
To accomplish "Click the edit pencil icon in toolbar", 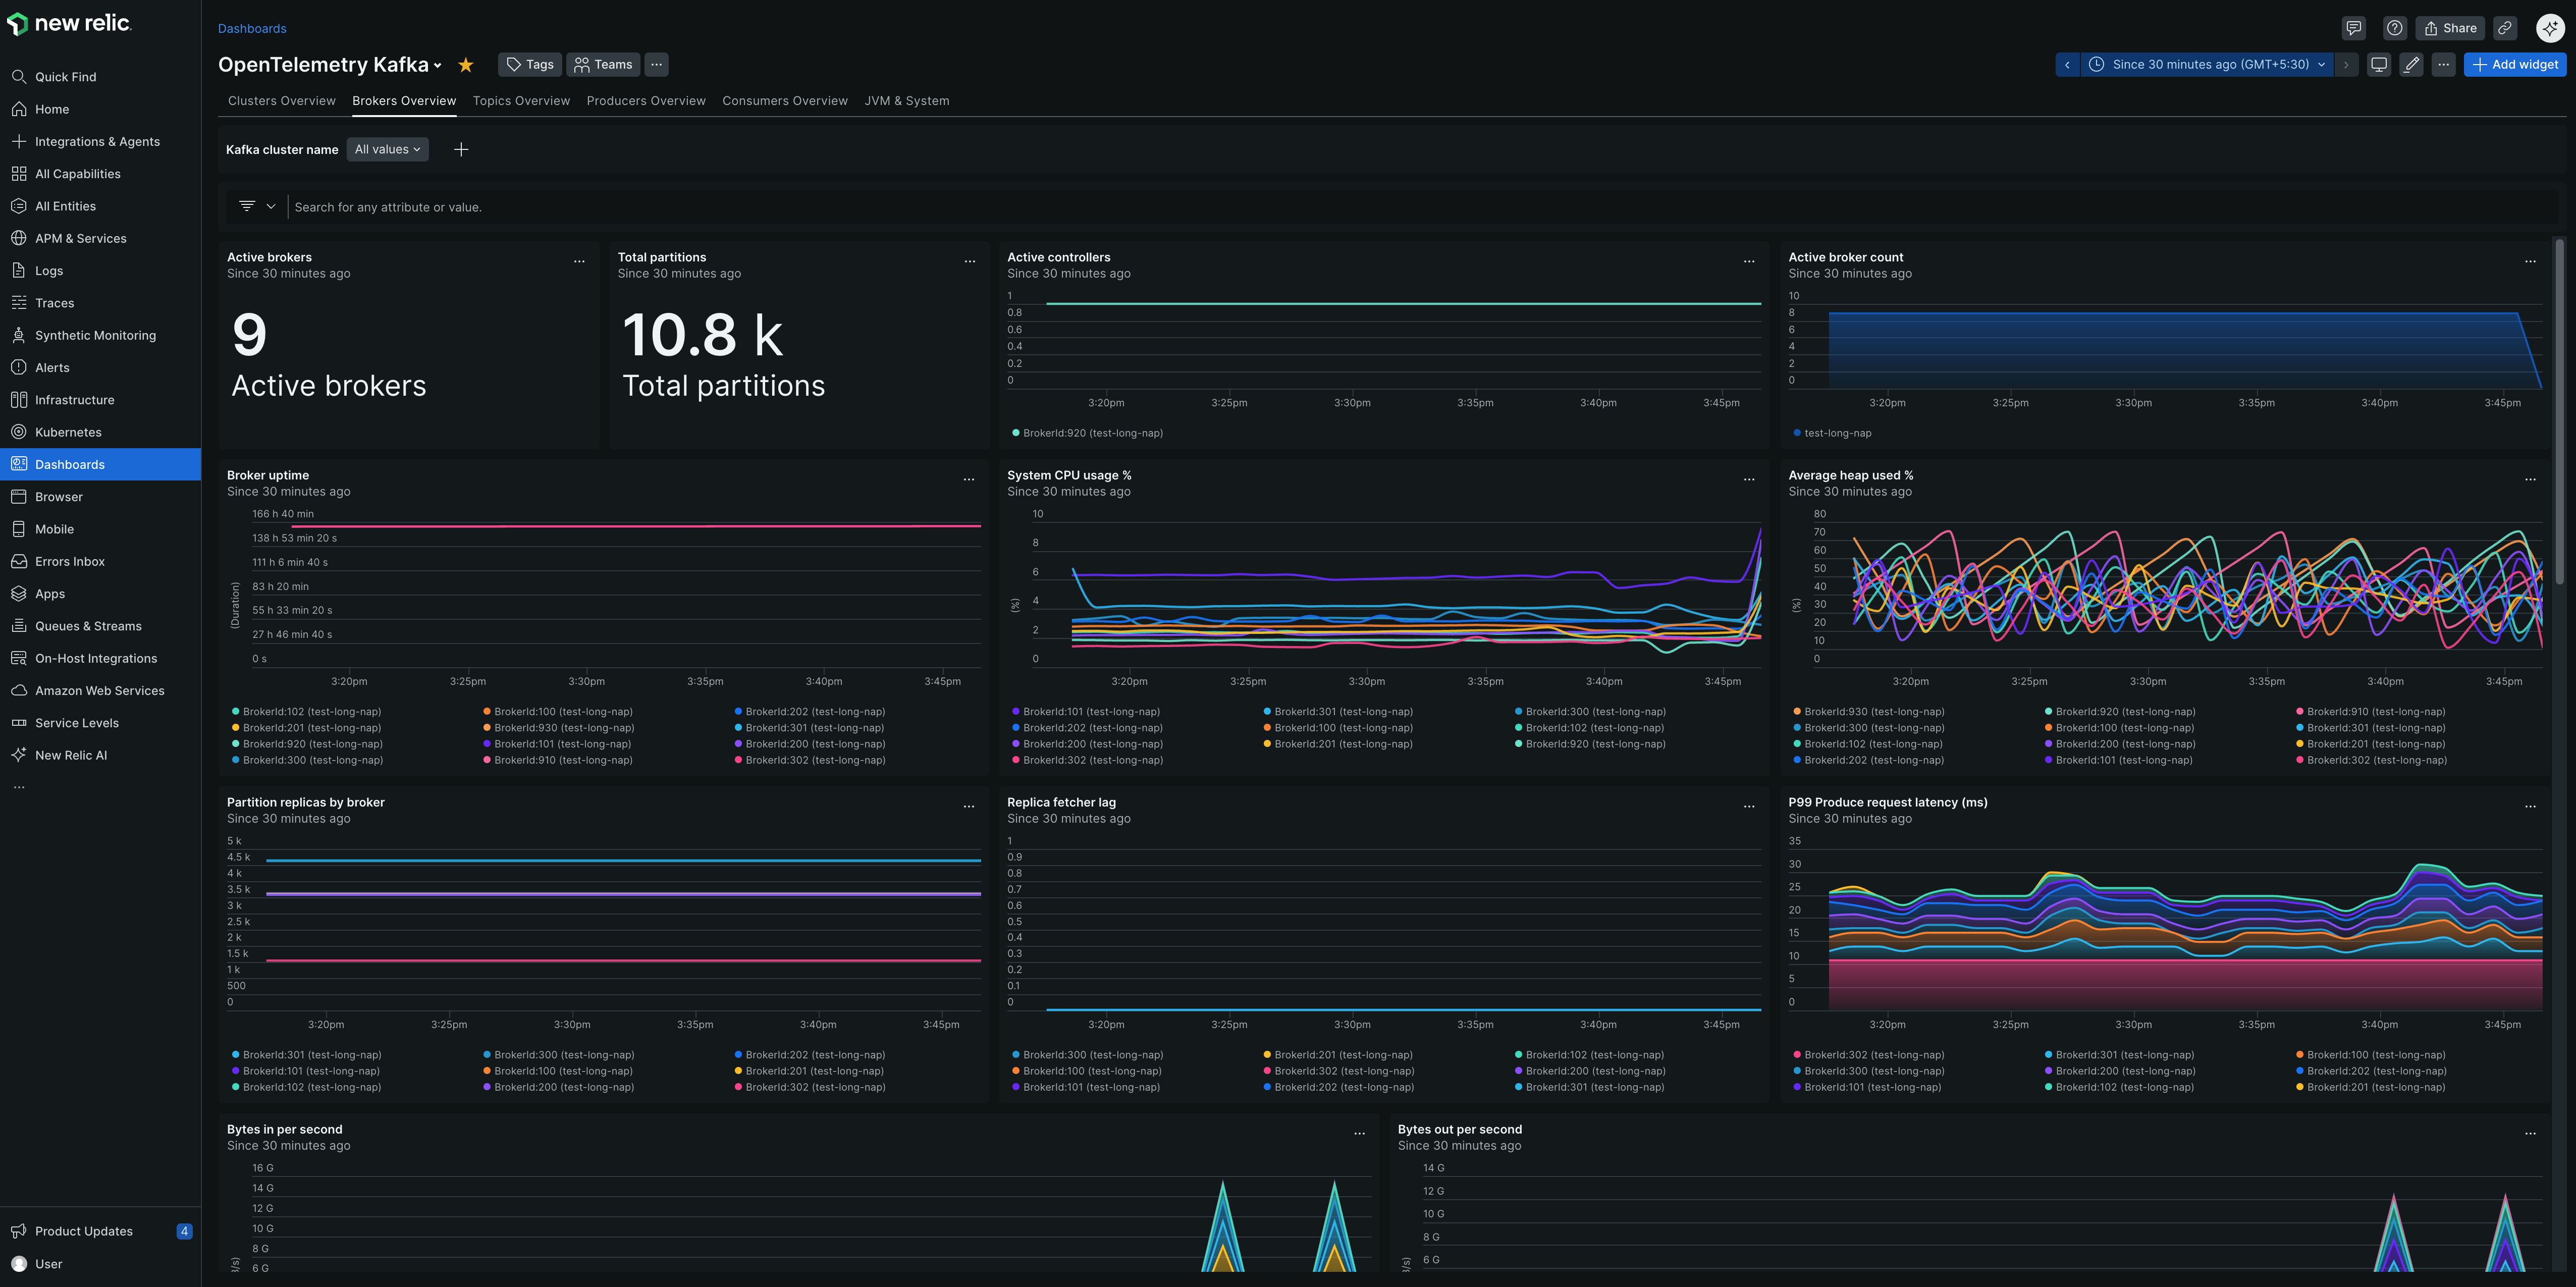I will [2411, 65].
